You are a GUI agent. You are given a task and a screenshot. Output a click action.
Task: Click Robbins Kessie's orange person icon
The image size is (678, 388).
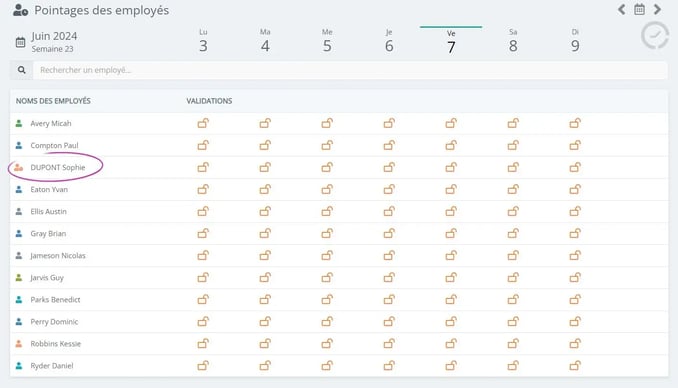(19, 343)
